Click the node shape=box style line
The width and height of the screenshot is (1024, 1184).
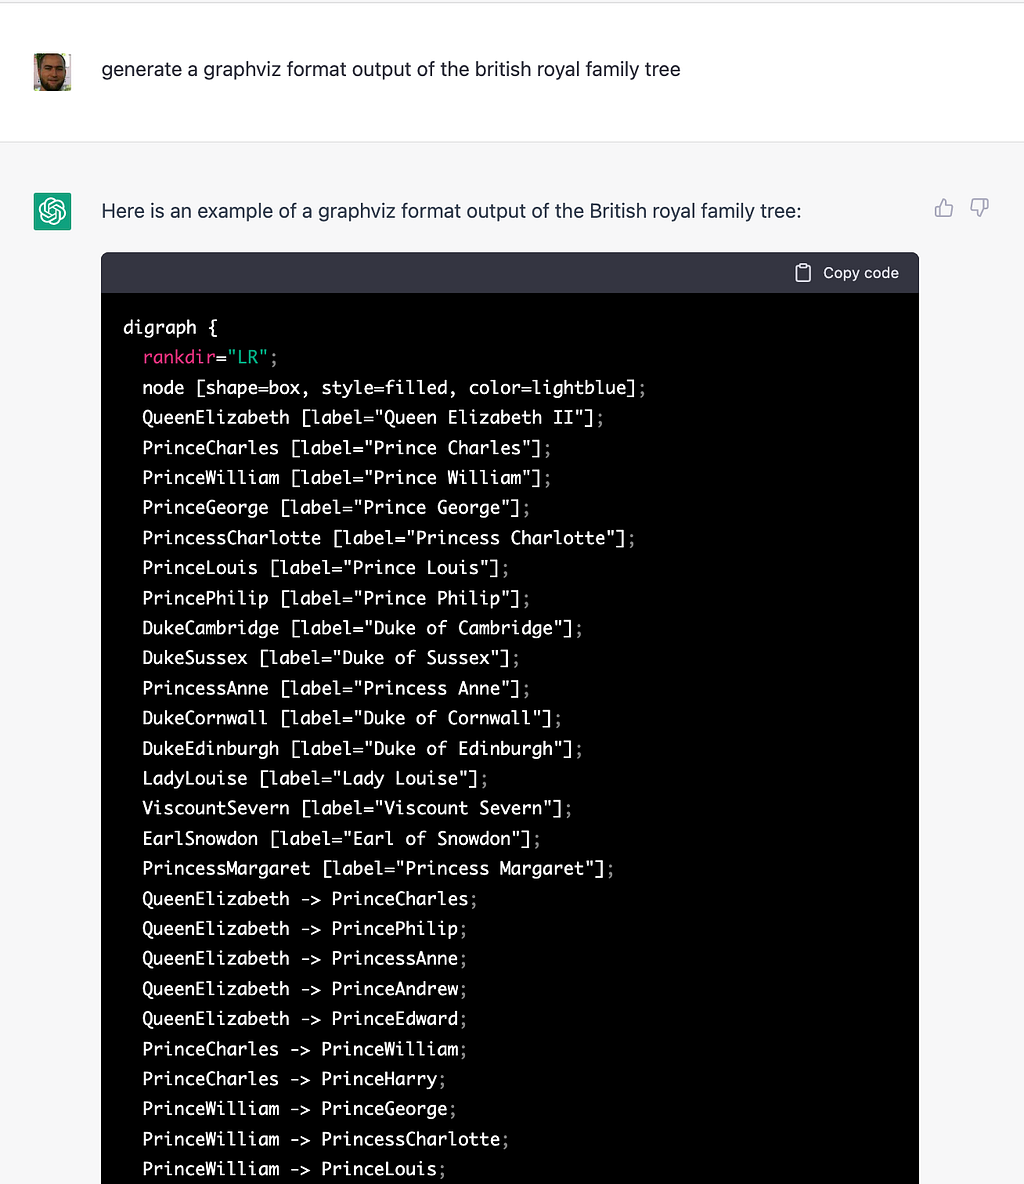click(x=393, y=387)
